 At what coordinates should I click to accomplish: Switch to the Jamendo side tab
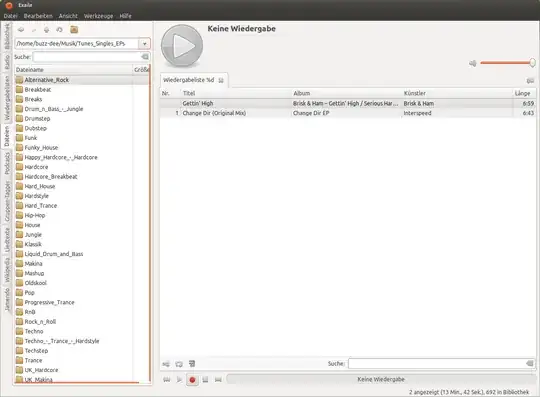(x=7, y=300)
